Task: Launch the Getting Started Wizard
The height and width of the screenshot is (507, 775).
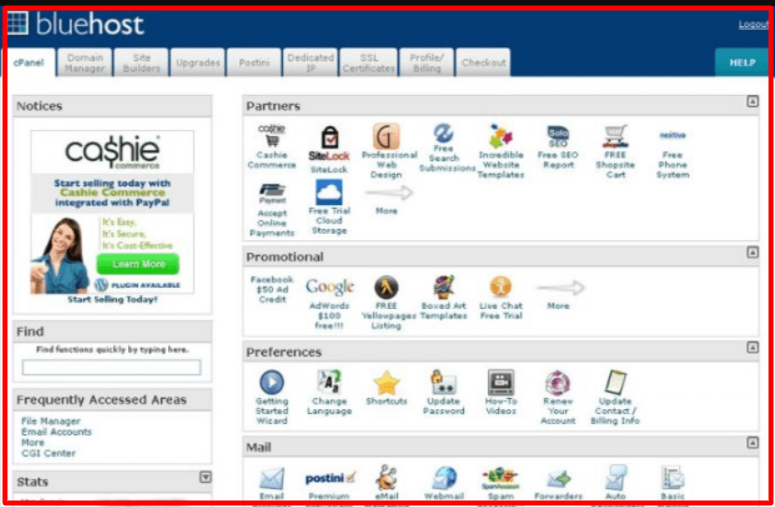Action: click(271, 382)
